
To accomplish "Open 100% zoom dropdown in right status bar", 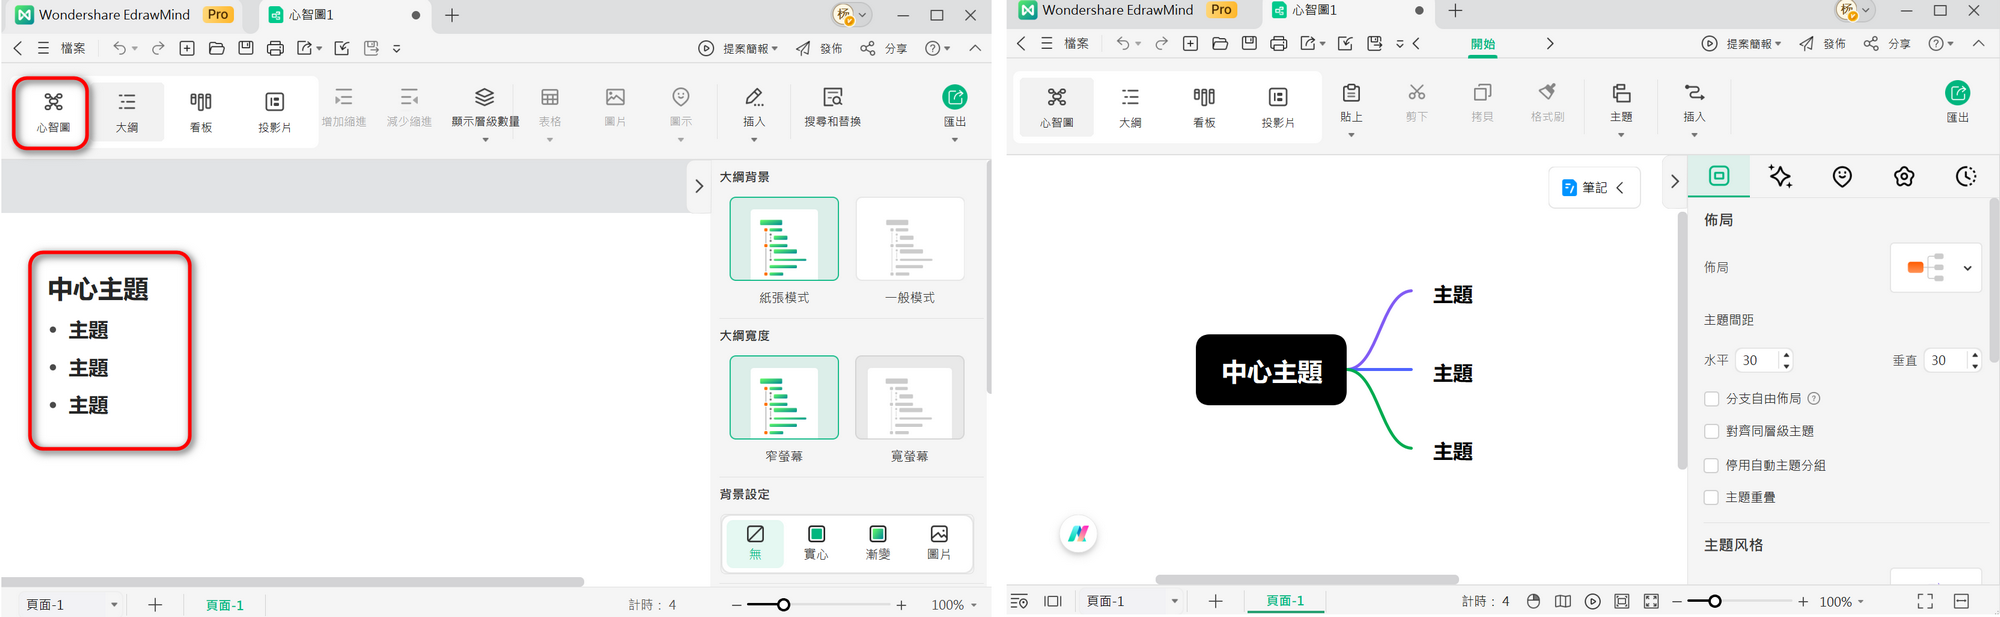I will 1861,602.
